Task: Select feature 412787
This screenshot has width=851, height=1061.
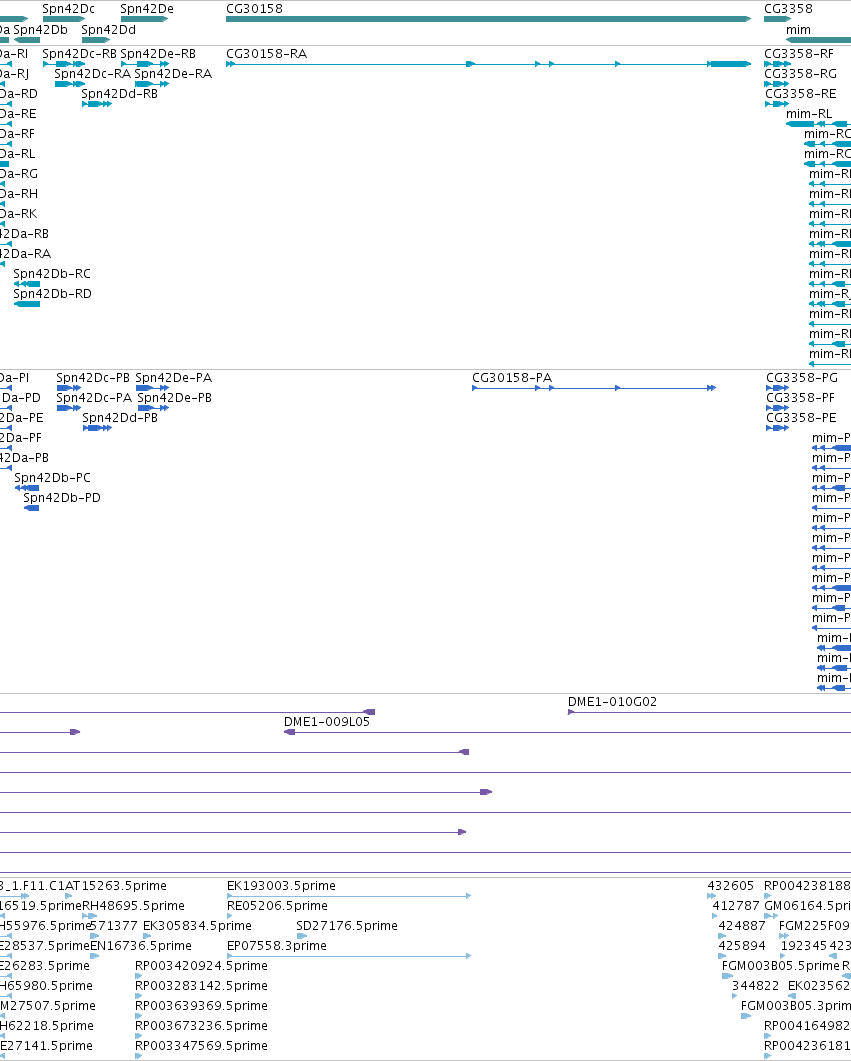Action: [736, 905]
